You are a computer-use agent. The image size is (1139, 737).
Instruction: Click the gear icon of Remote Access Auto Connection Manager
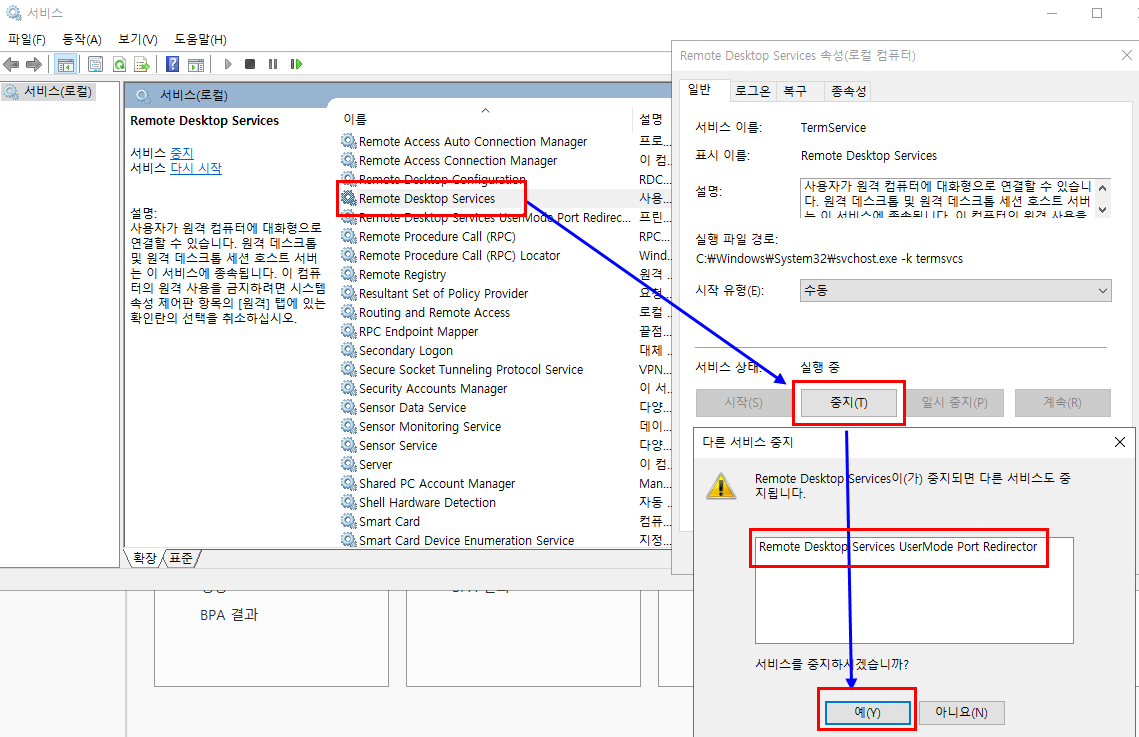349,141
